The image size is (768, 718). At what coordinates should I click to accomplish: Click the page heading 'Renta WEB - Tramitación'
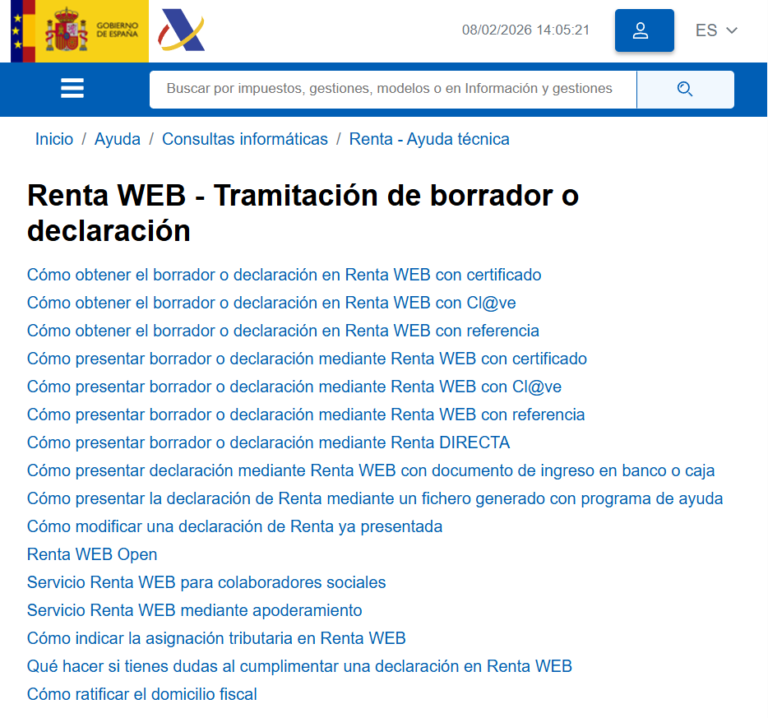click(x=303, y=213)
